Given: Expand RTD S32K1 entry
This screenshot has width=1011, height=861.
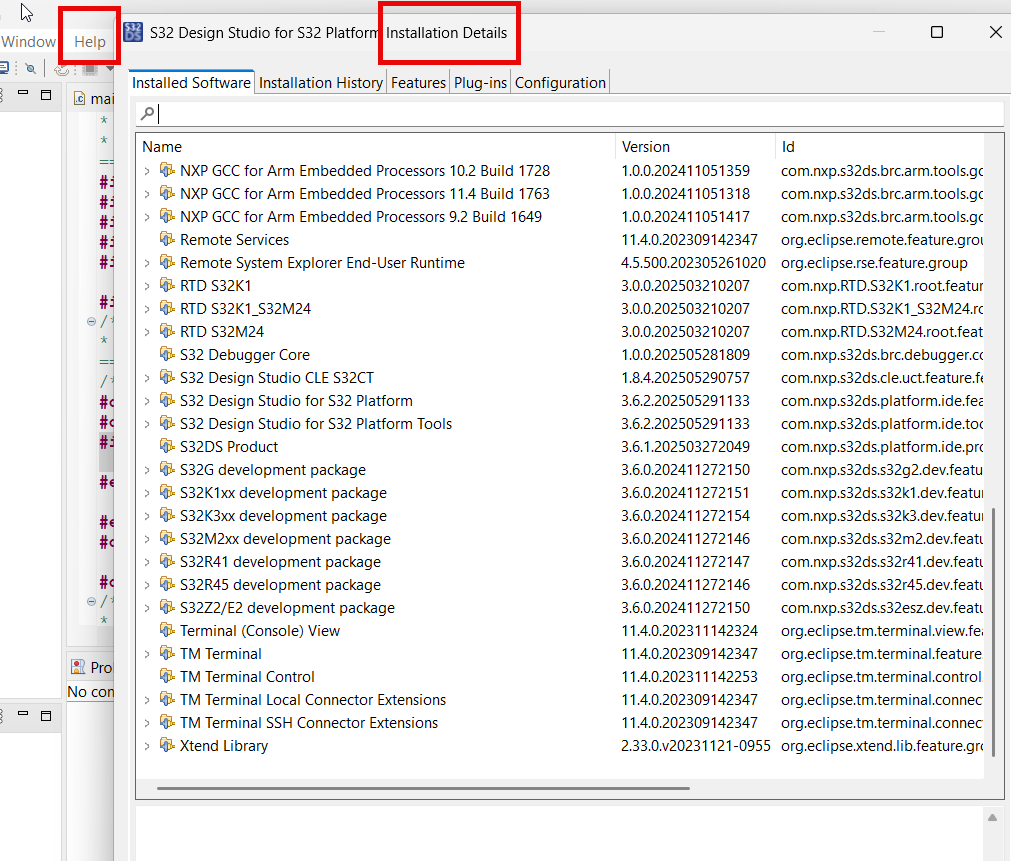Looking at the screenshot, I should pyautogui.click(x=147, y=286).
